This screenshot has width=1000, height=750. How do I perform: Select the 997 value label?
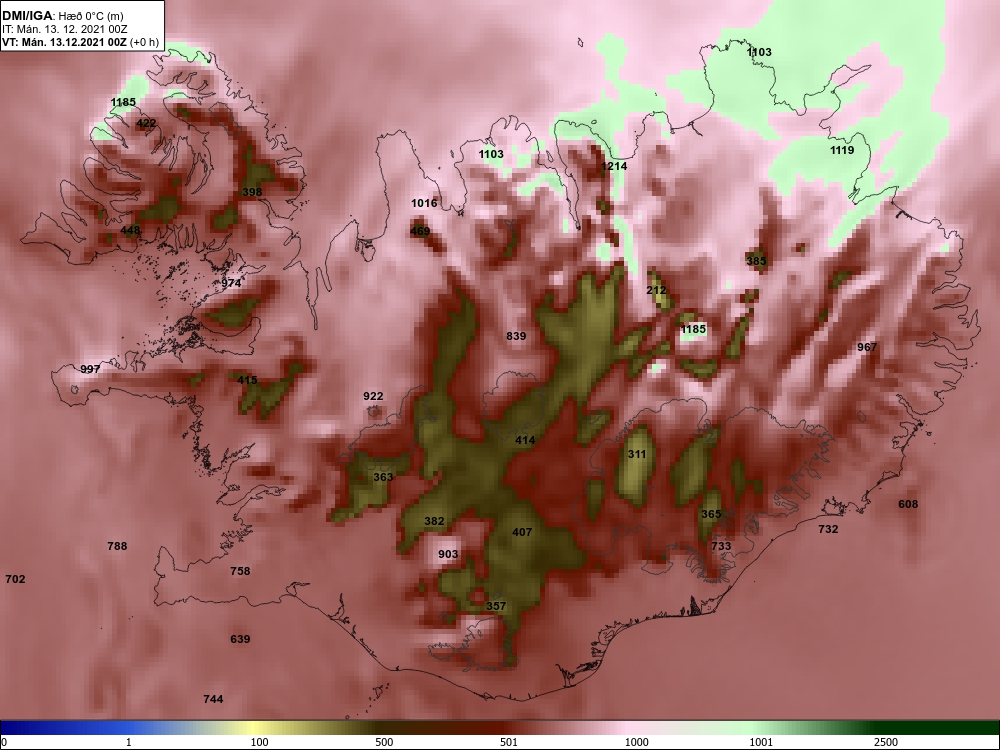[x=91, y=369]
